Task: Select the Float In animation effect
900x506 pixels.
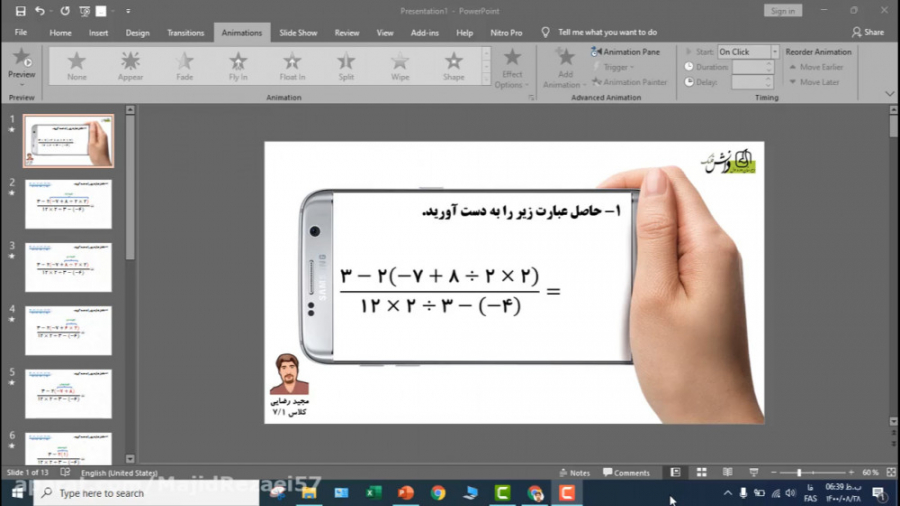Action: pyautogui.click(x=292, y=65)
